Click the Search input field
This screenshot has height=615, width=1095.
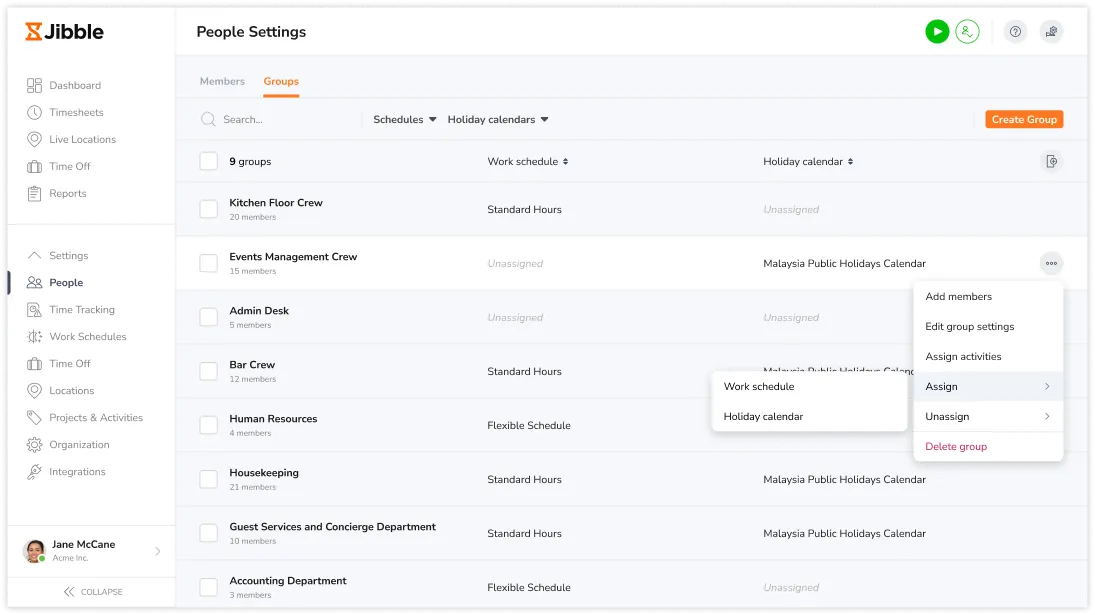point(280,120)
